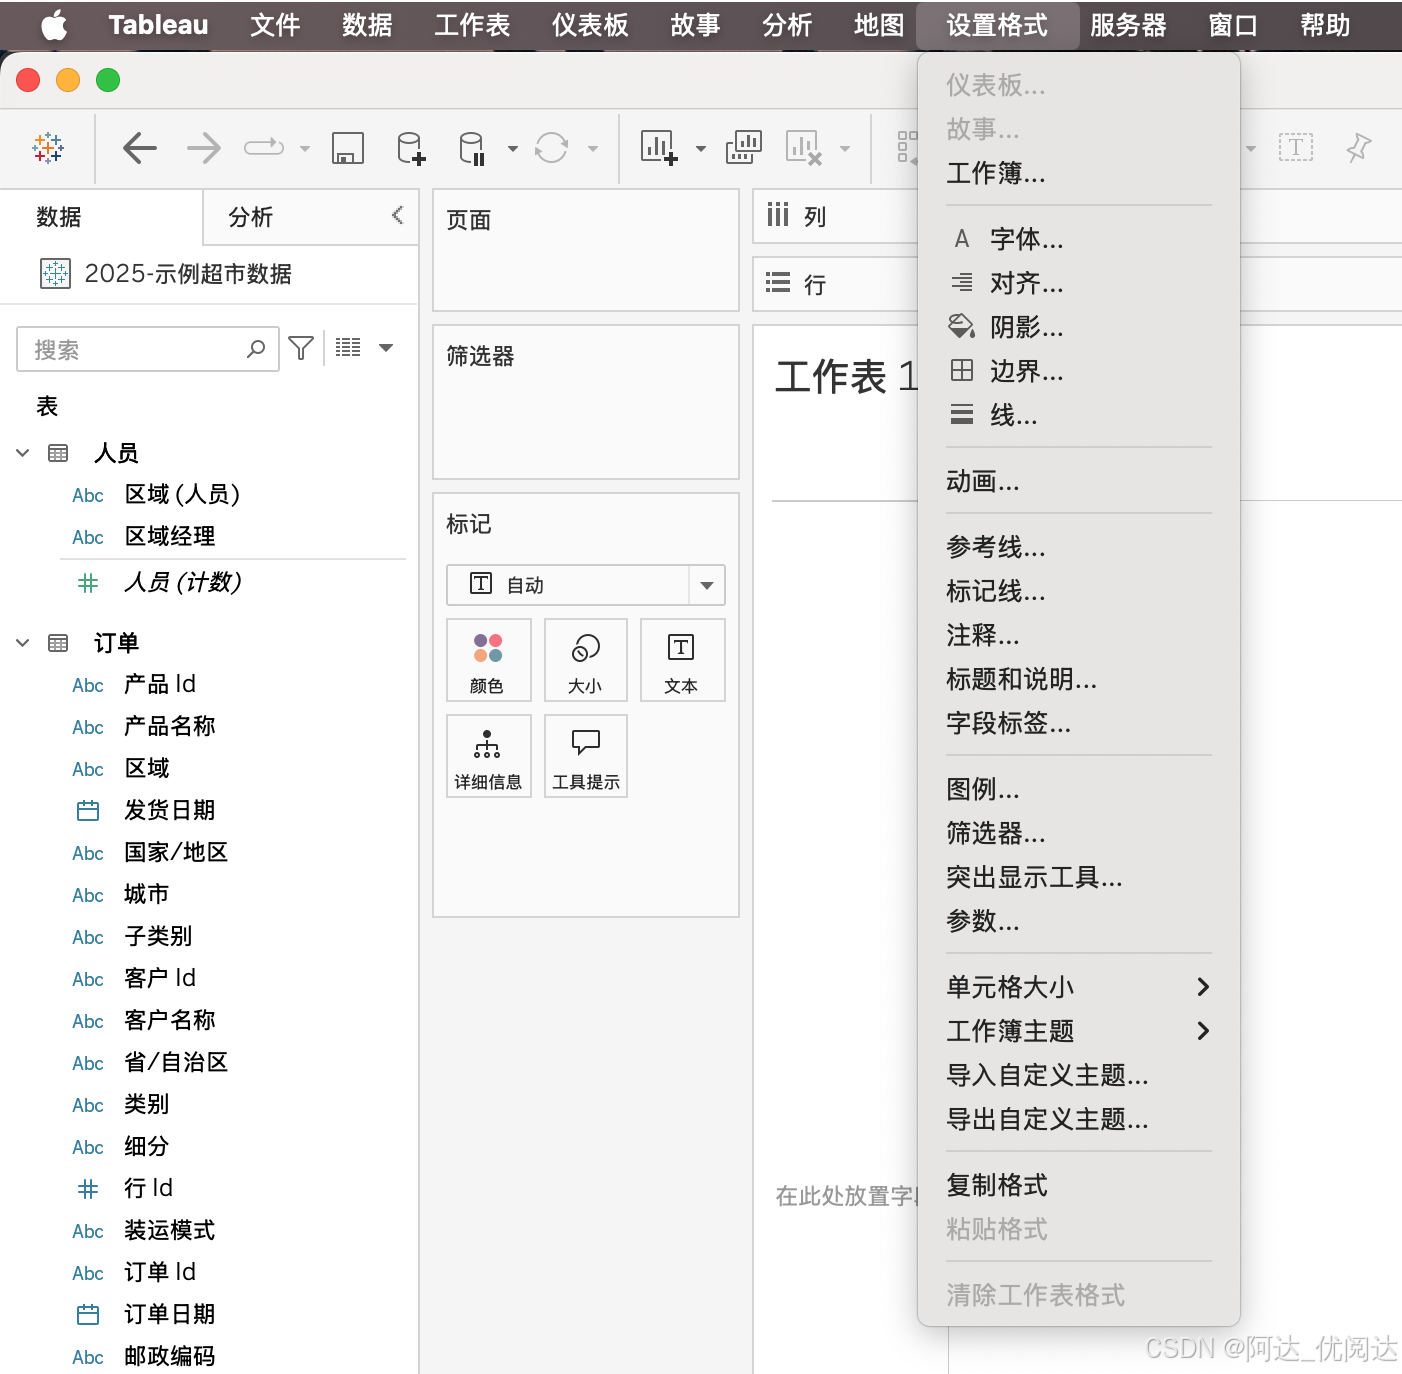
Task: Click the clear worksheet icon
Action: (x=803, y=148)
